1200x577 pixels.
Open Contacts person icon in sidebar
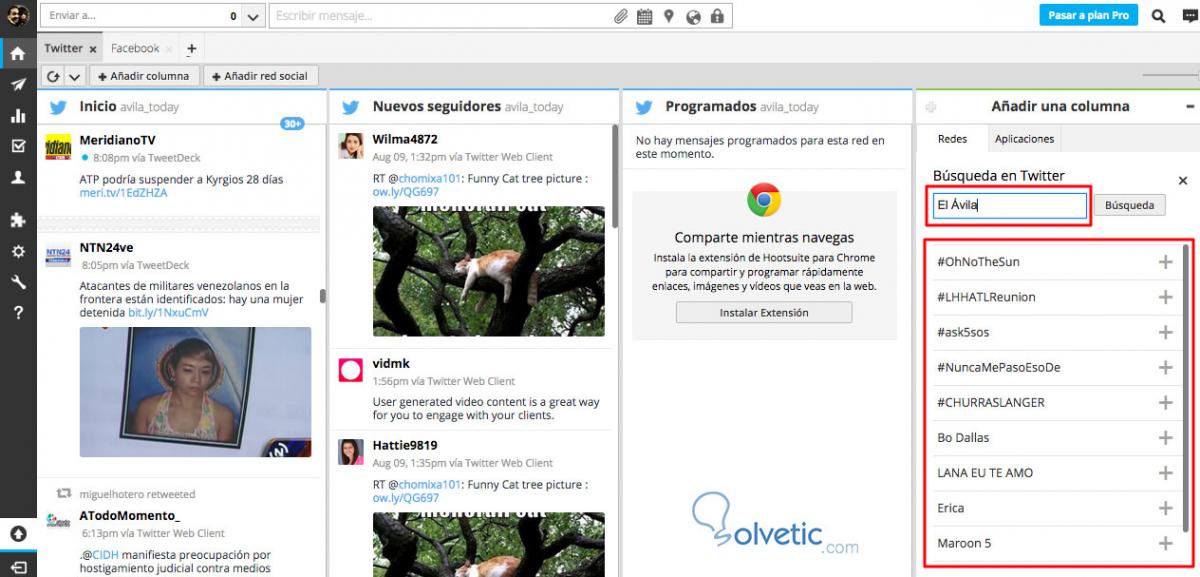pos(17,178)
